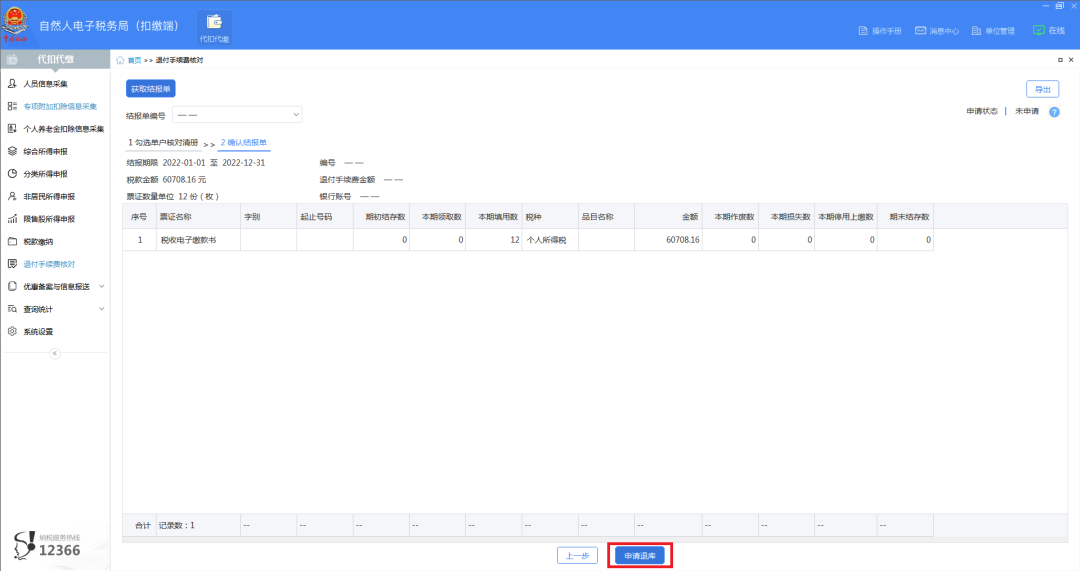The height and width of the screenshot is (571, 1080).
Task: Open 系统设置 gear icon
Action: [12, 331]
